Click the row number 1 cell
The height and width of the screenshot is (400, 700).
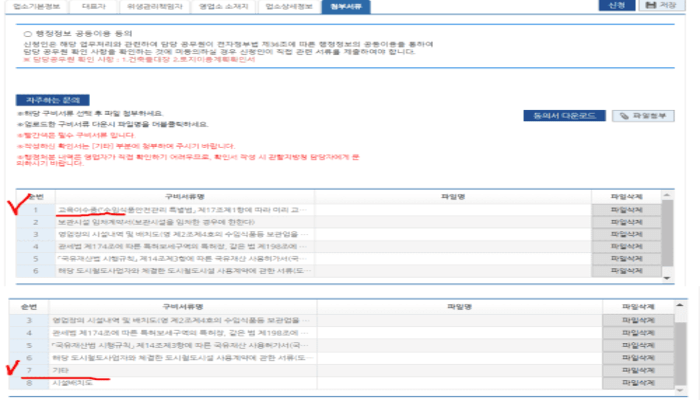[x=36, y=210]
